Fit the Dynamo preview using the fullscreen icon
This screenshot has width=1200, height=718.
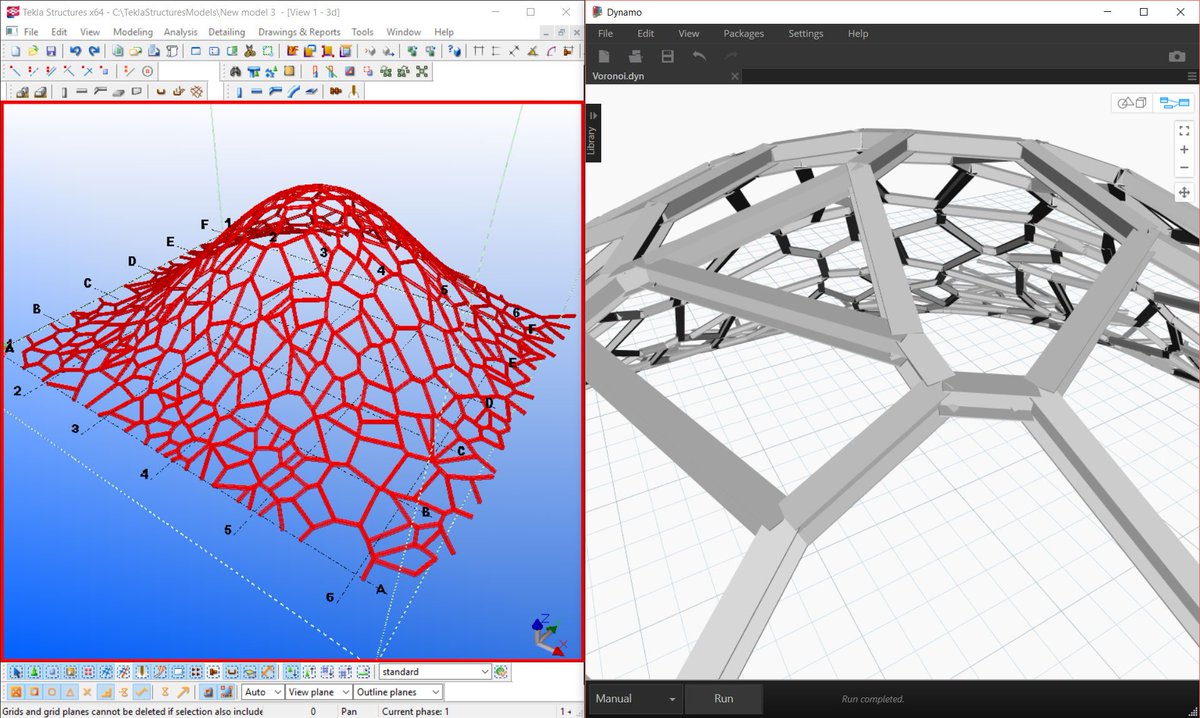[x=1184, y=130]
